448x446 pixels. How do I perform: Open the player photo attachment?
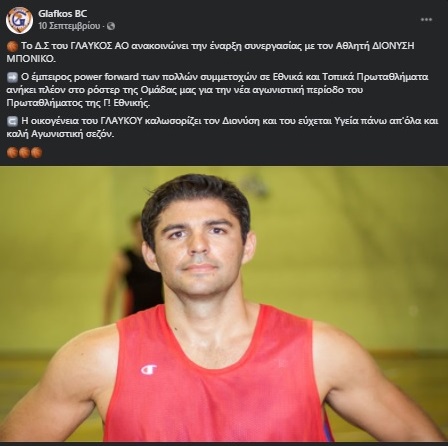coord(224,304)
